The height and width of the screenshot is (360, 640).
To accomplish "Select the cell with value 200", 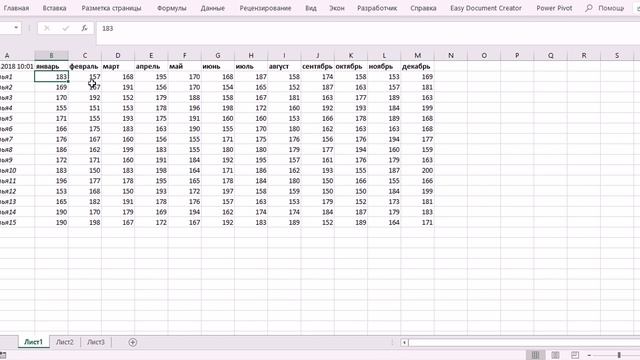I will point(418,170).
